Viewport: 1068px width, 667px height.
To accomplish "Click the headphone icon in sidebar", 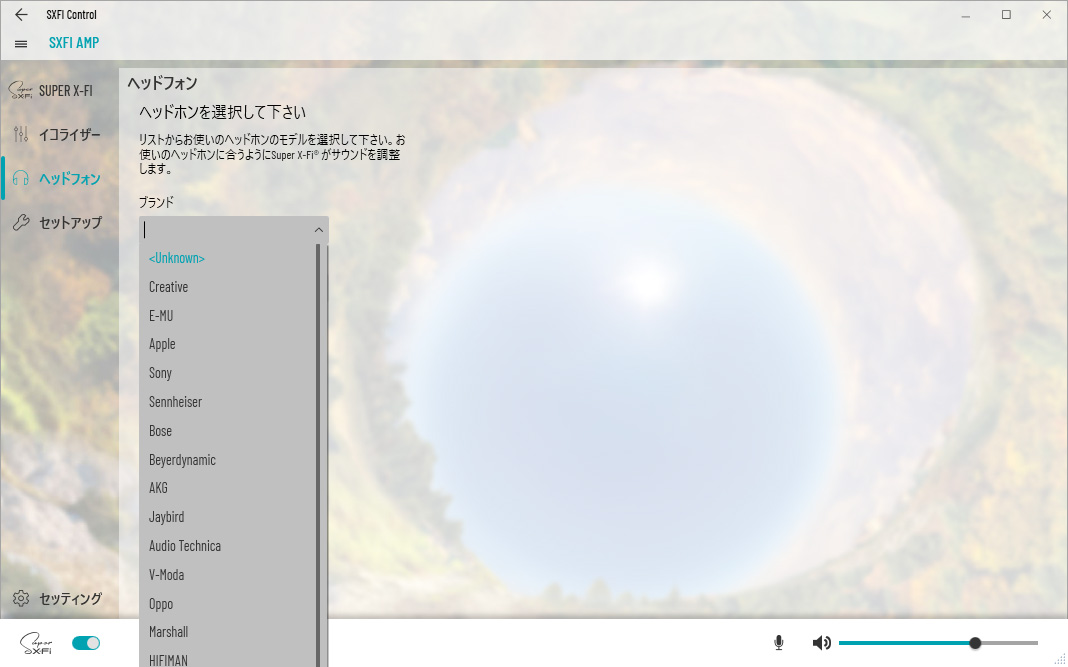I will 21,179.
